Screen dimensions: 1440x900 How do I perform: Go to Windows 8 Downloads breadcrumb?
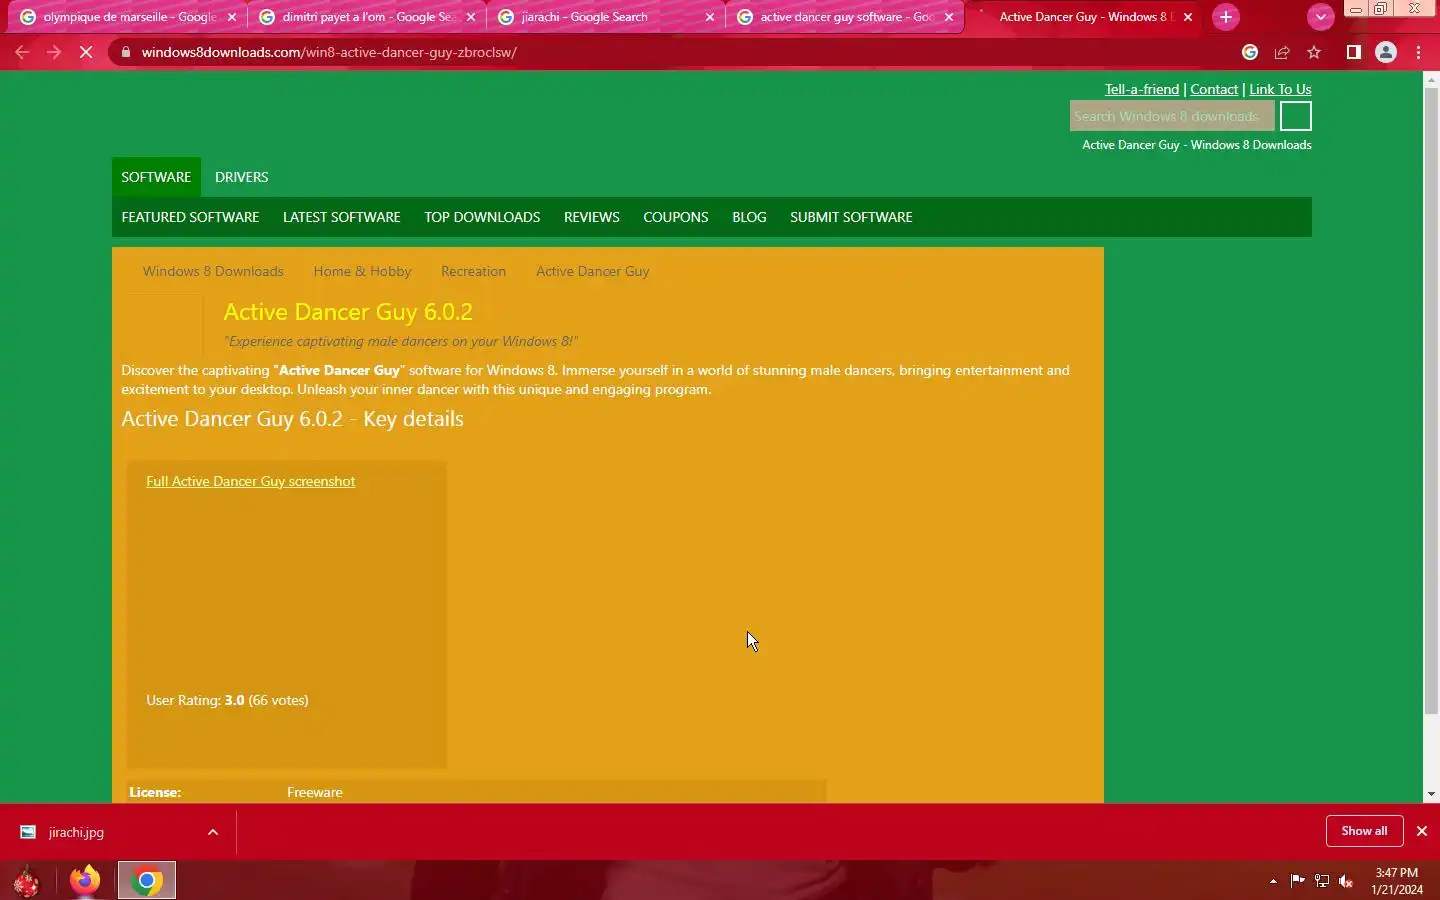pos(213,271)
